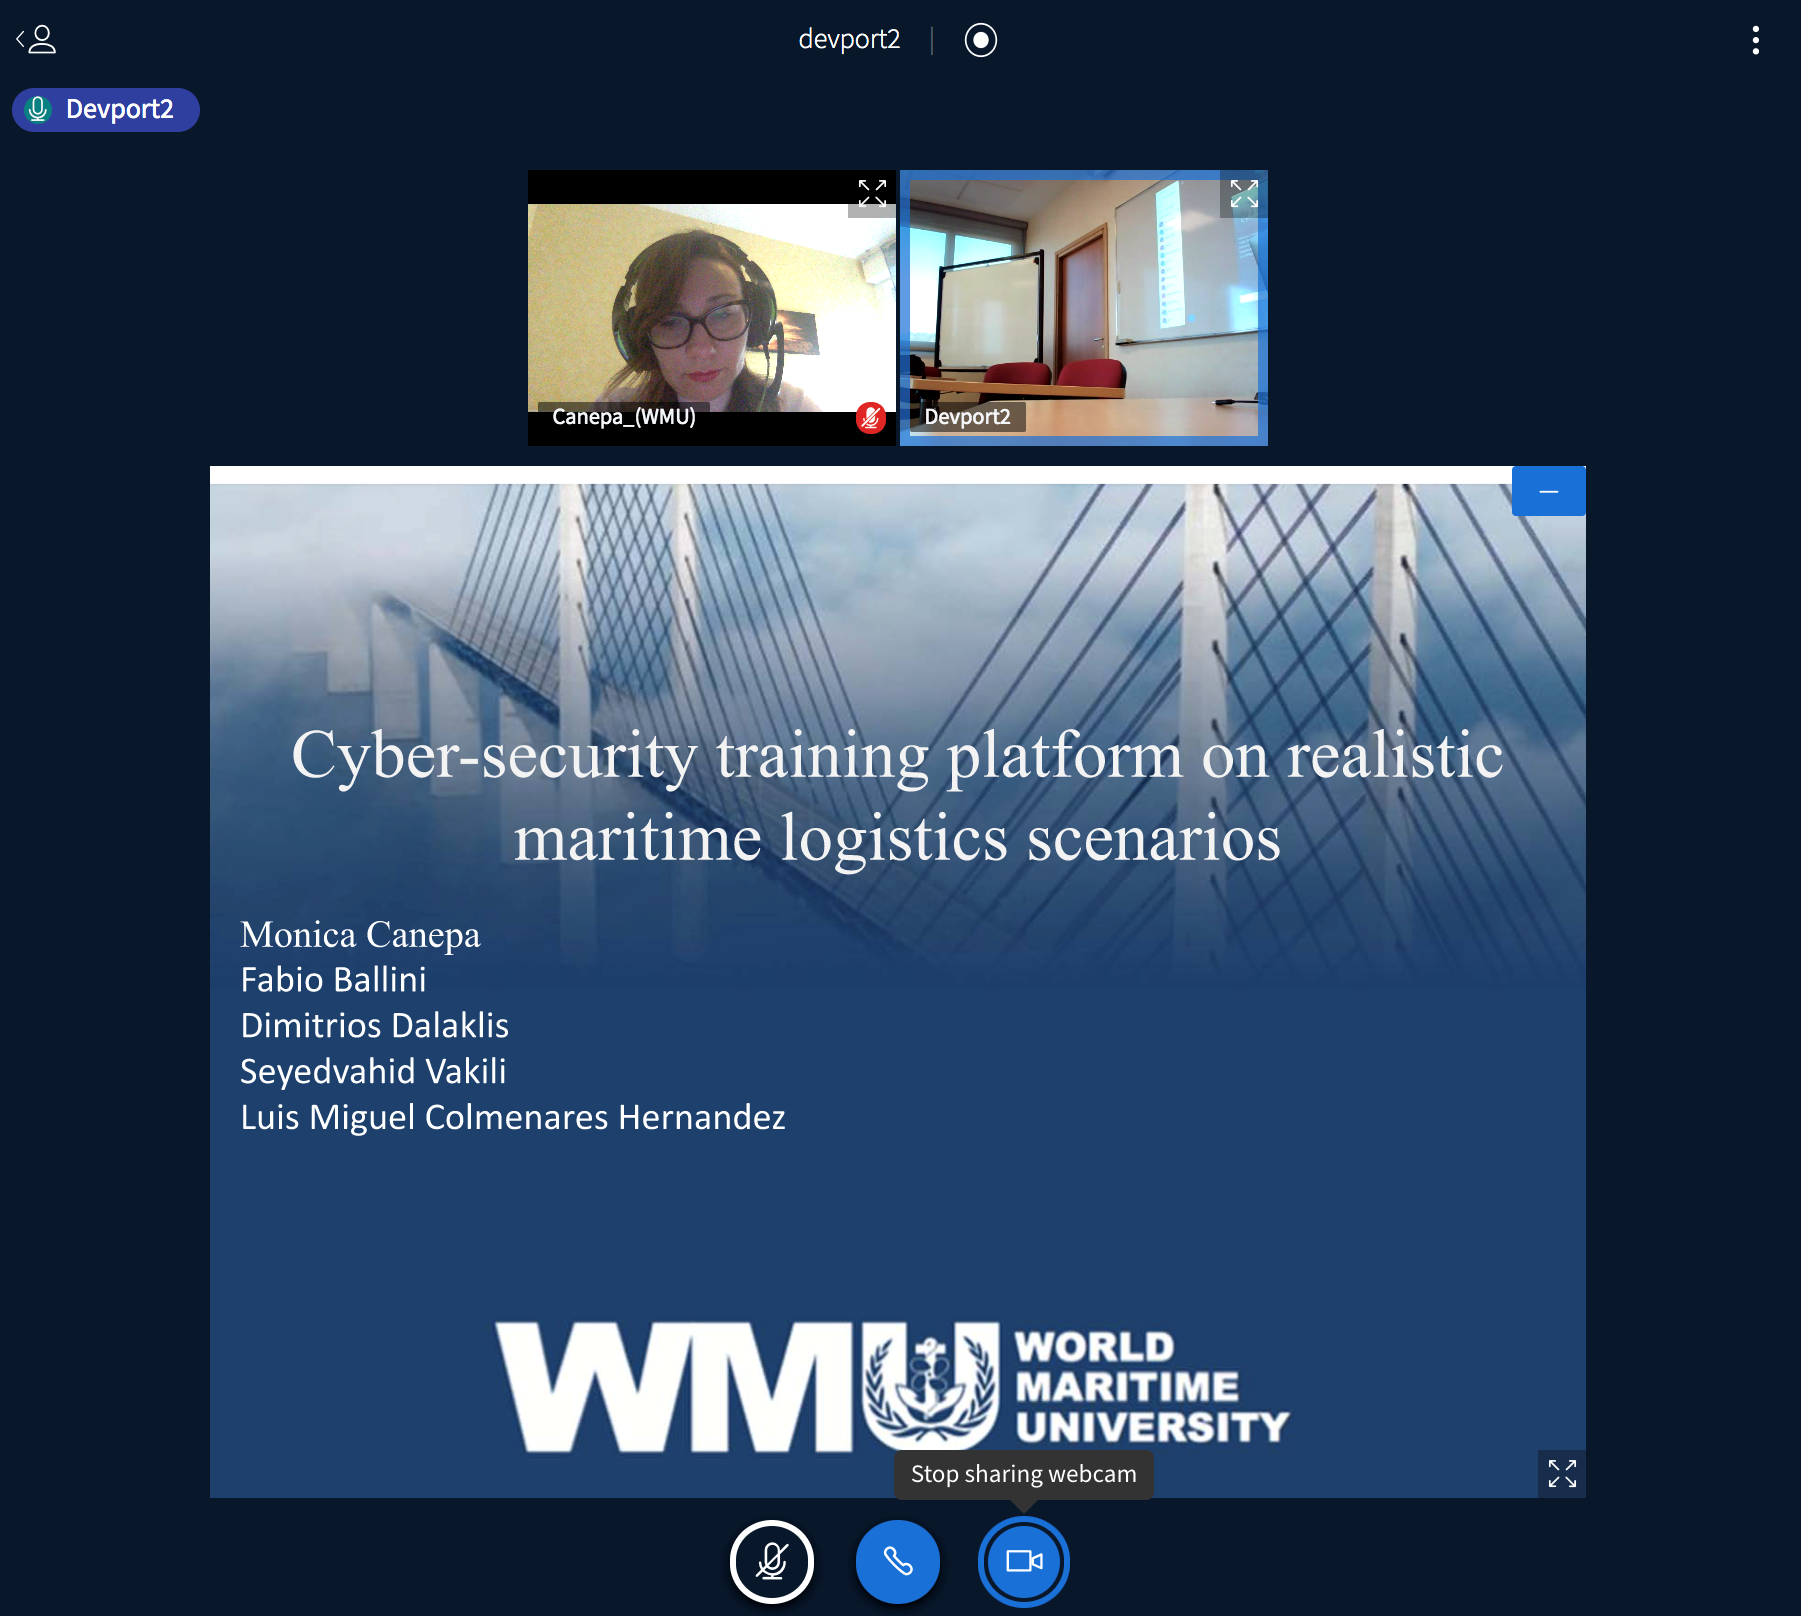
Task: Select Devport2 webcam video tile
Action: 1084,308
